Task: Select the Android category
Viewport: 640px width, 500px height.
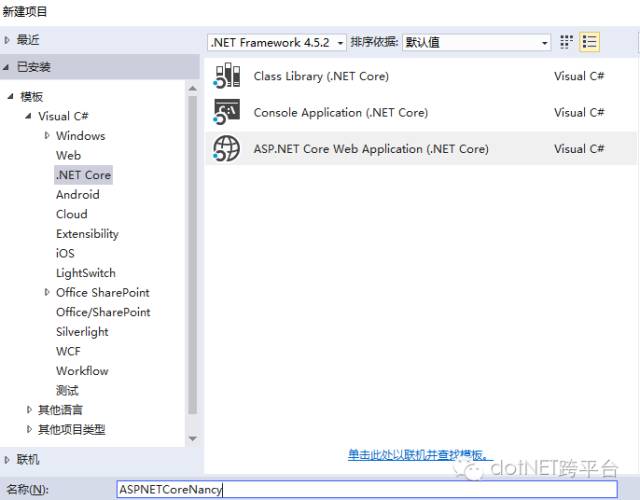Action: [x=78, y=195]
